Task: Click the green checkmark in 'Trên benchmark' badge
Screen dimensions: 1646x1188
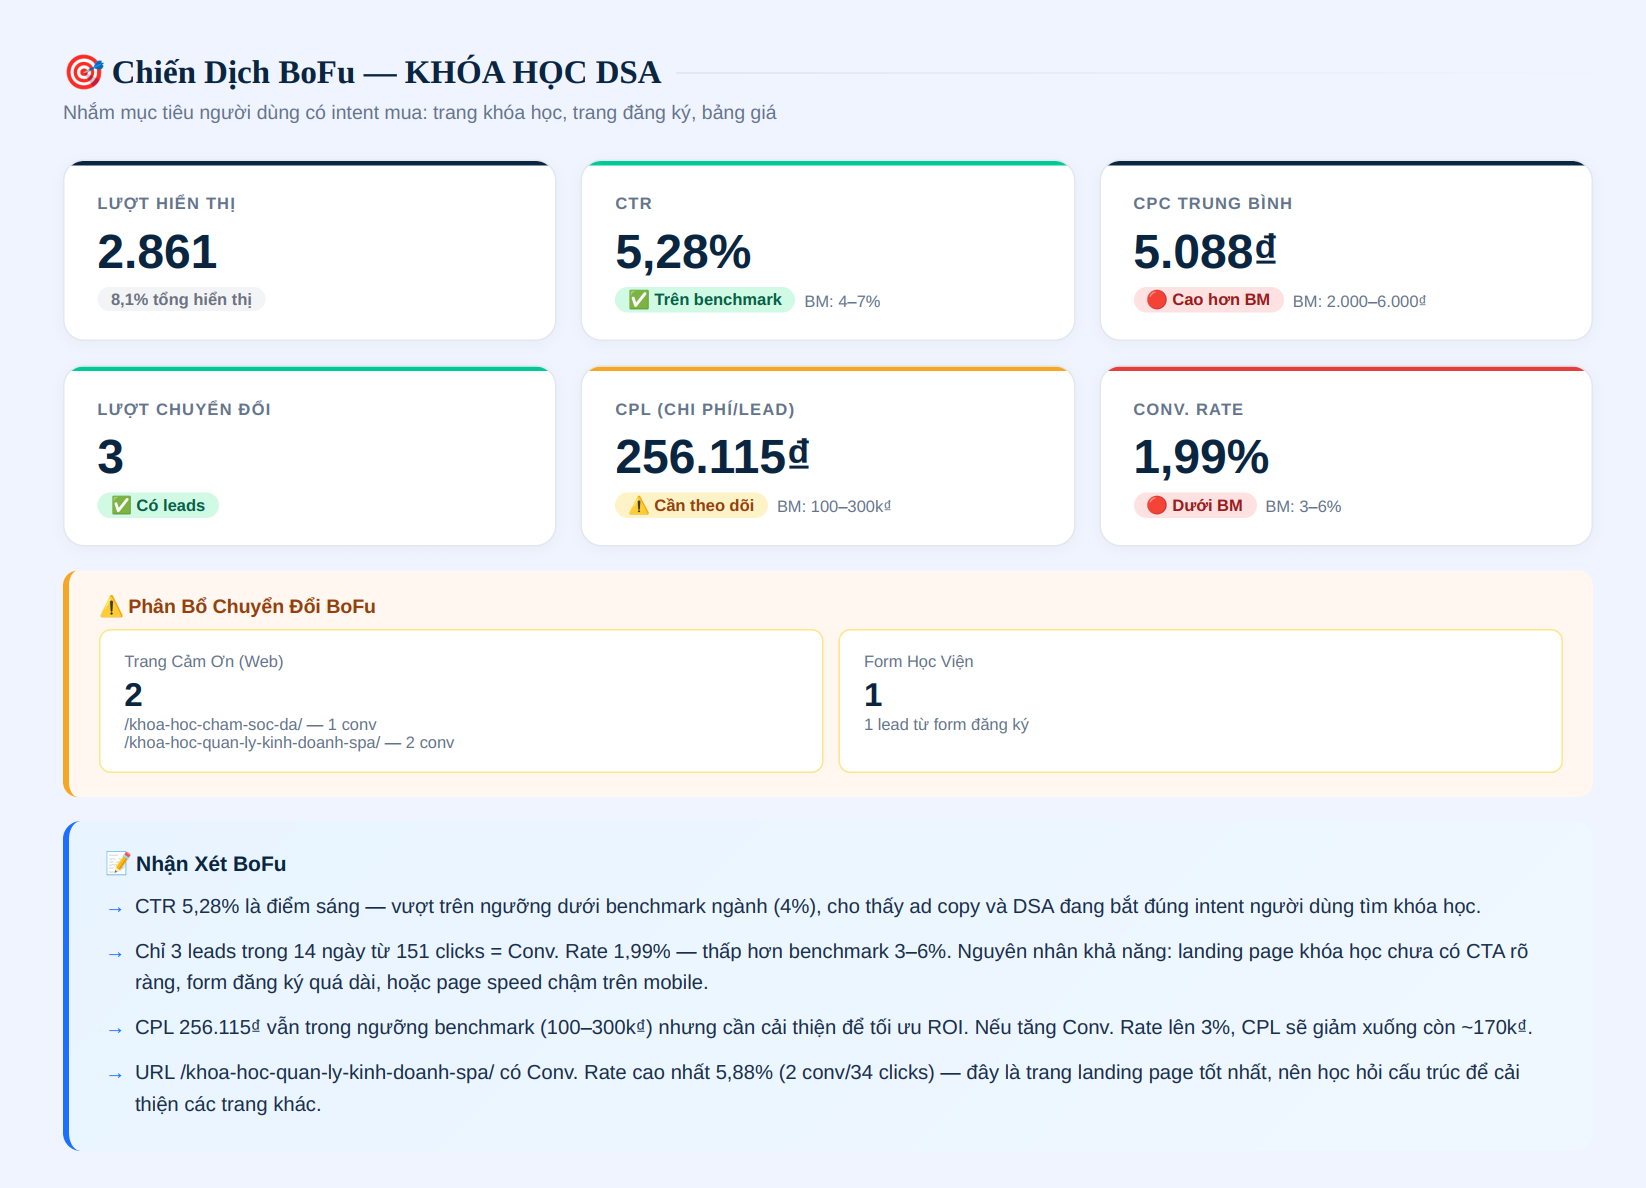Action: point(639,300)
